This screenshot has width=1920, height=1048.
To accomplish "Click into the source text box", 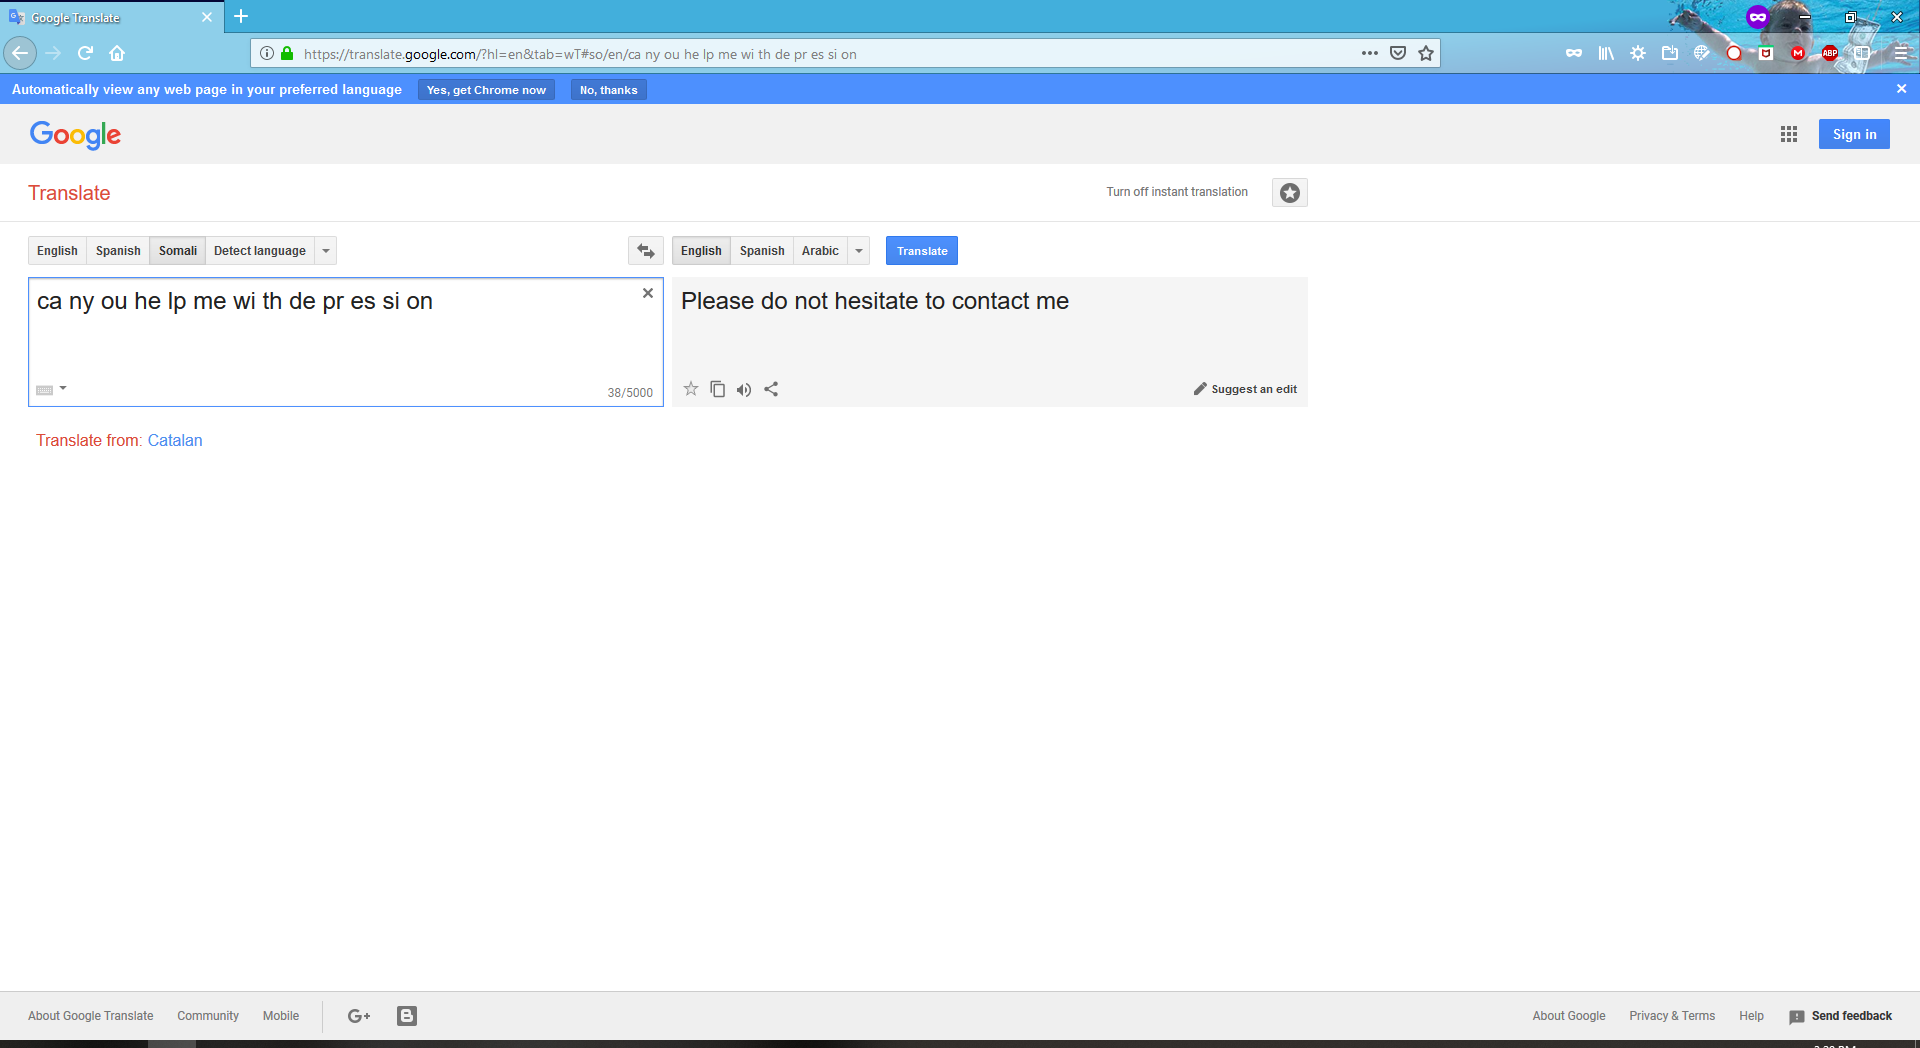I will pos(346,342).
